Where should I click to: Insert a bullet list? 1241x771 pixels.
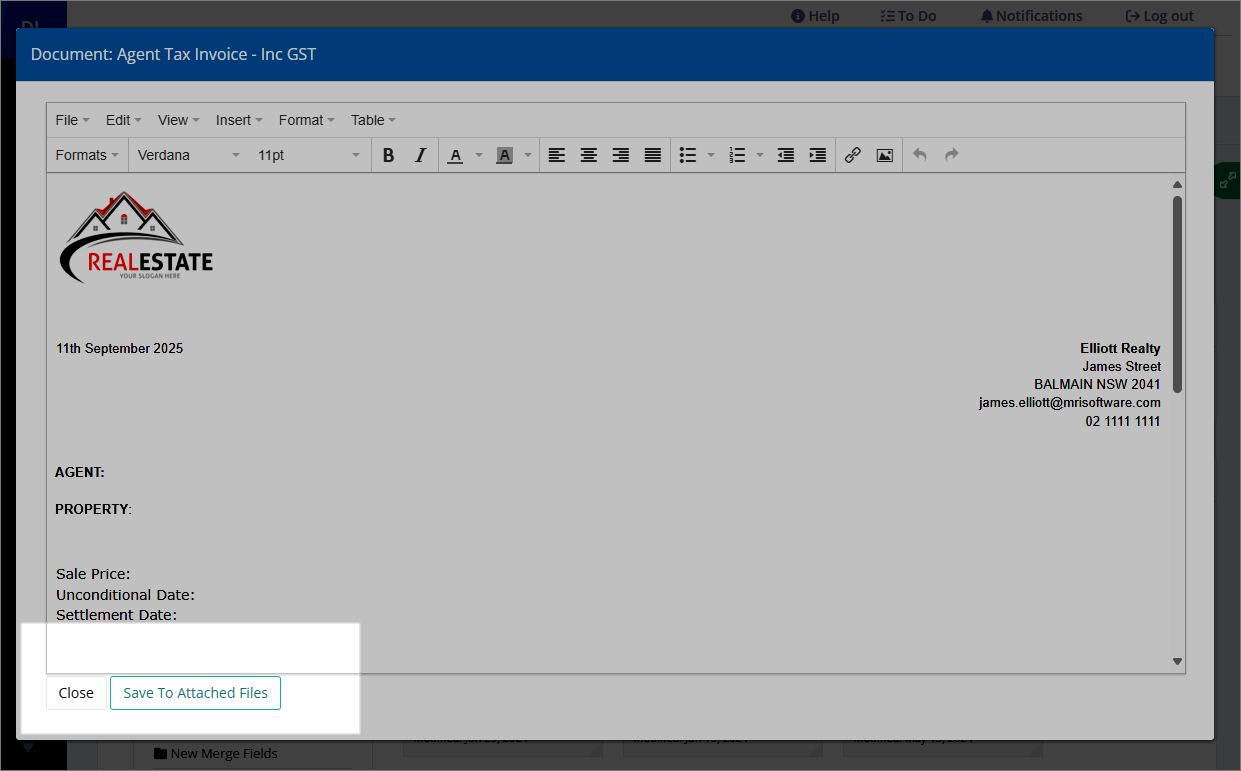(x=688, y=155)
